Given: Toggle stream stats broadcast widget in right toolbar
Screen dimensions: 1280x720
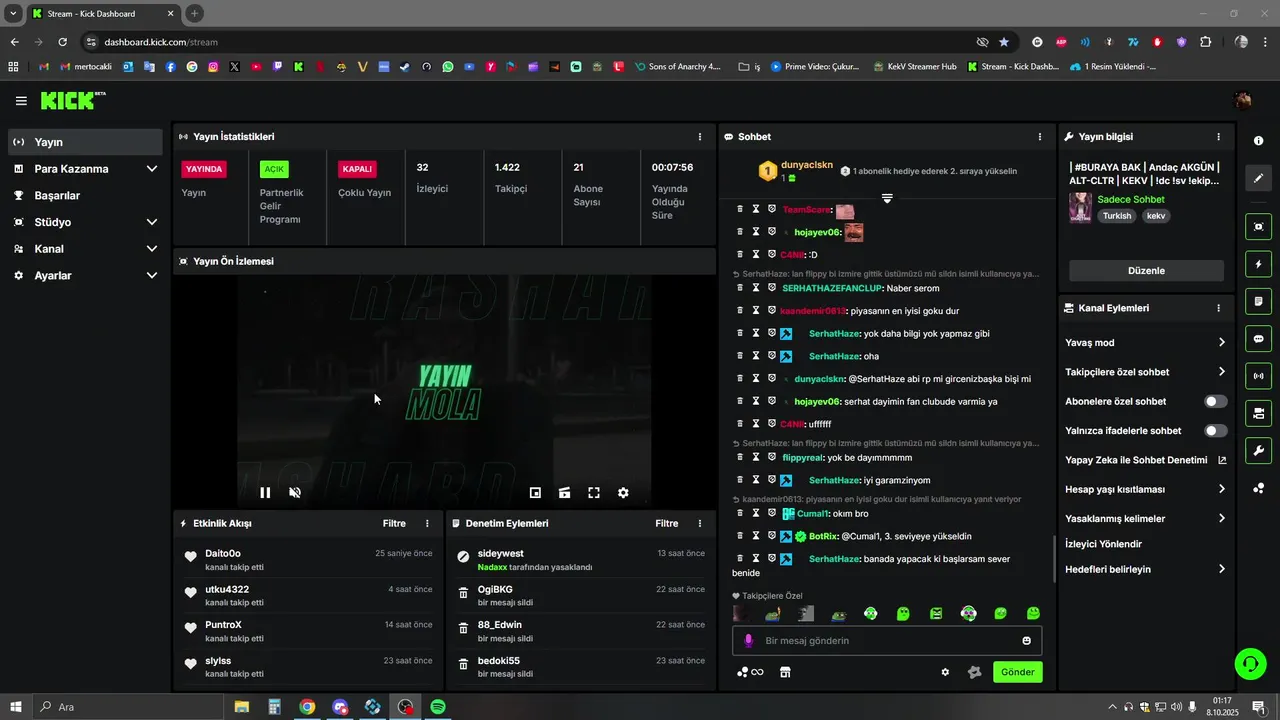Looking at the screenshot, I should (1259, 376).
